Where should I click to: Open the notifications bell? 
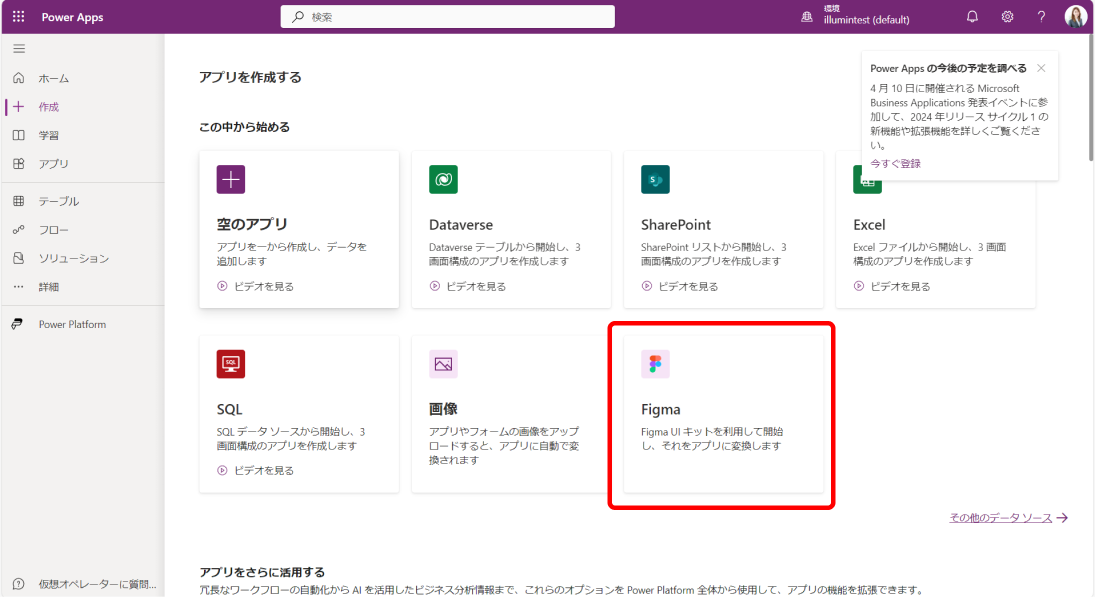[x=972, y=17]
